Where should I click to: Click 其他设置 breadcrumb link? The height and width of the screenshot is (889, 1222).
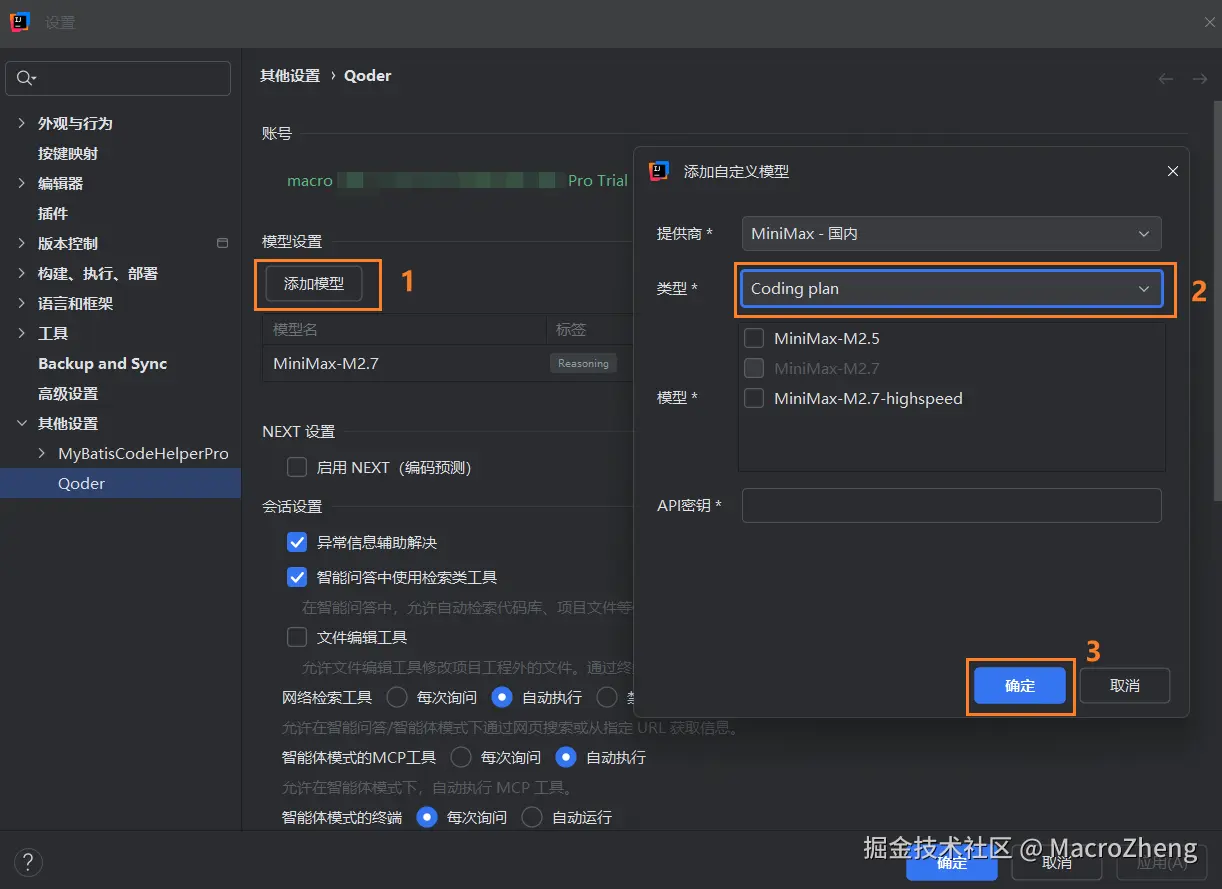[290, 75]
